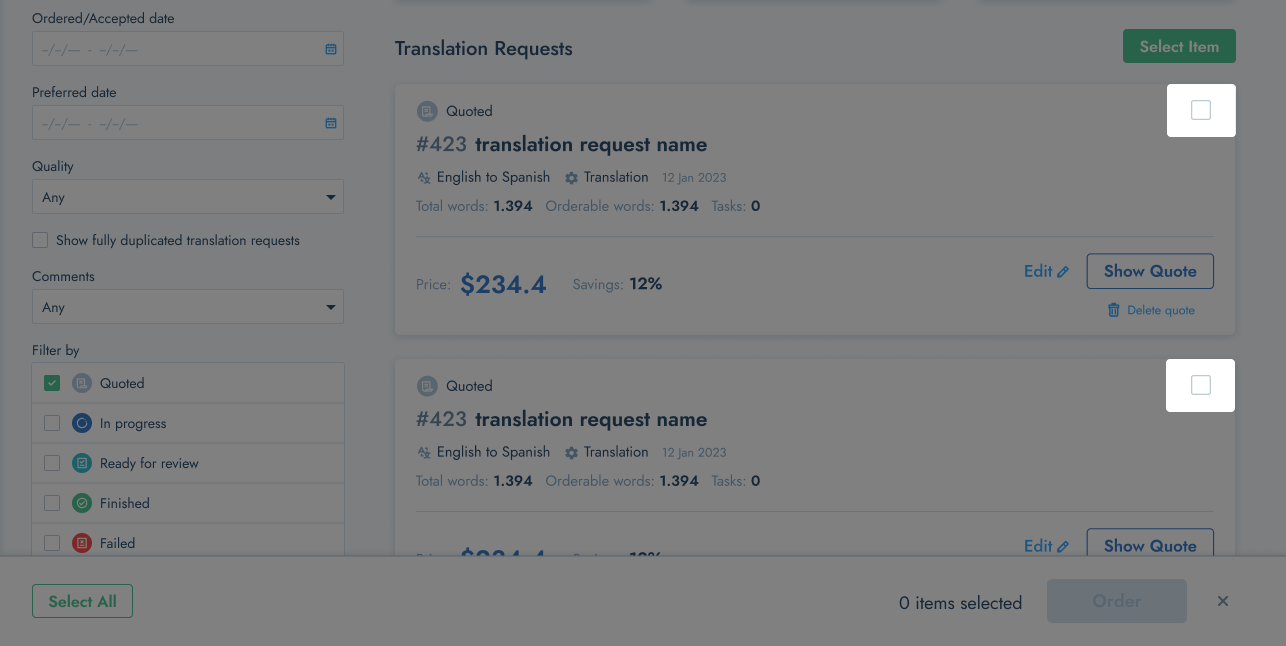The width and height of the screenshot is (1286, 646).
Task: Open the Quality dropdown
Action: pos(187,197)
